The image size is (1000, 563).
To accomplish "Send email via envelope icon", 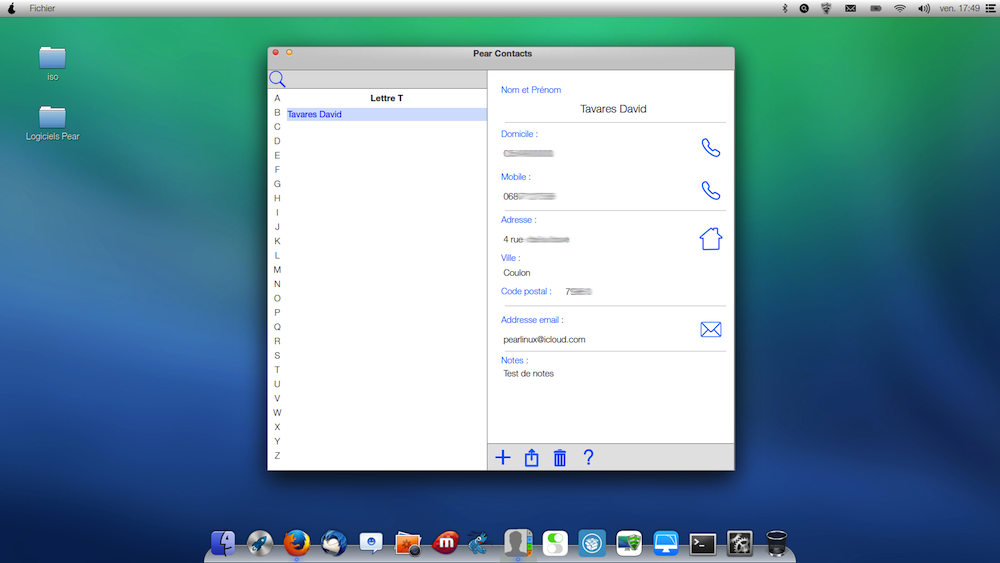I will click(710, 330).
